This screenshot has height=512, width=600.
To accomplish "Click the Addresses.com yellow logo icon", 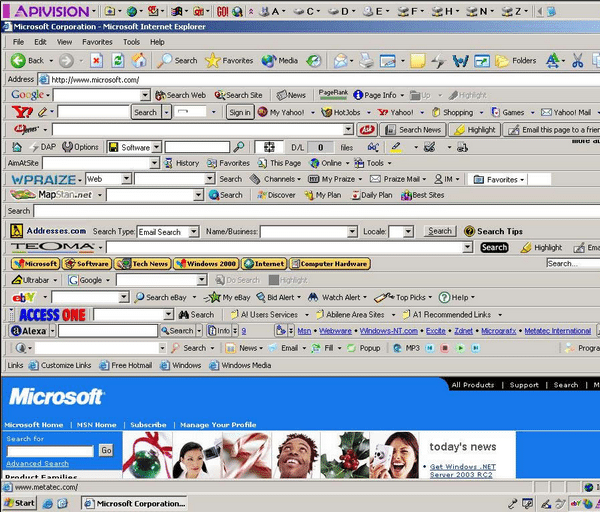I will click(x=16, y=231).
